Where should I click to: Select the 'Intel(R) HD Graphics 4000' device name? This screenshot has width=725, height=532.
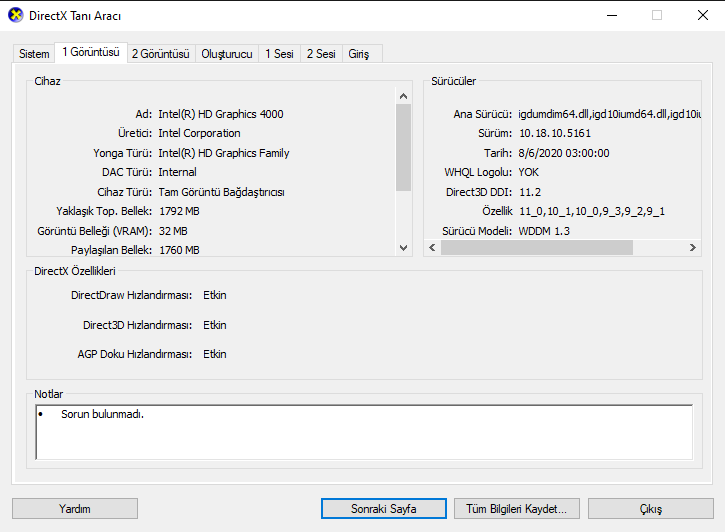(x=221, y=114)
